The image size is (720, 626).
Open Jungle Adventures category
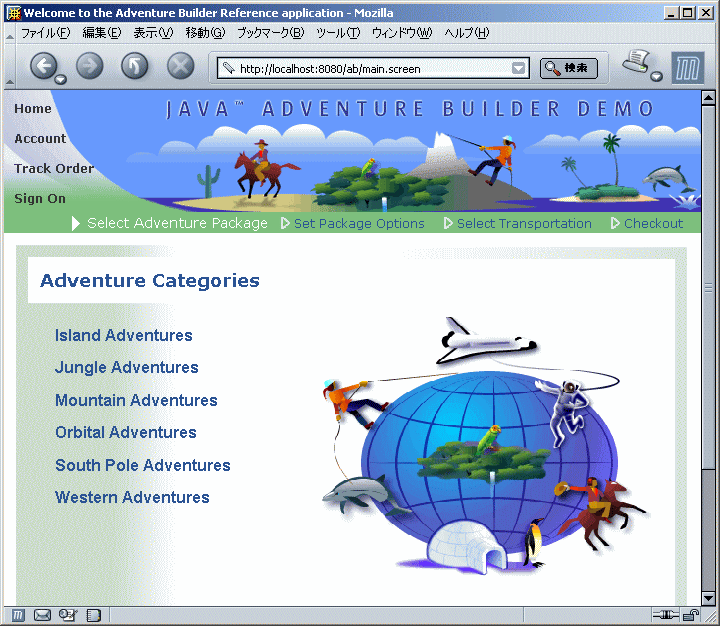[x=126, y=367]
